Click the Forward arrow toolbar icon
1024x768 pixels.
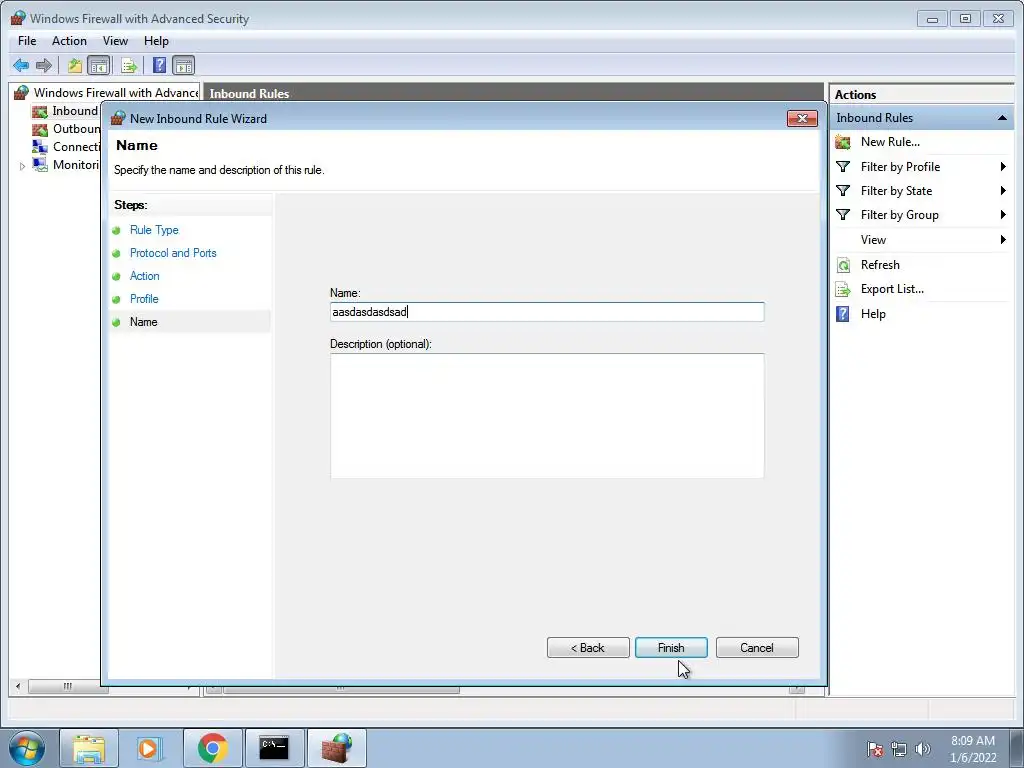point(44,65)
